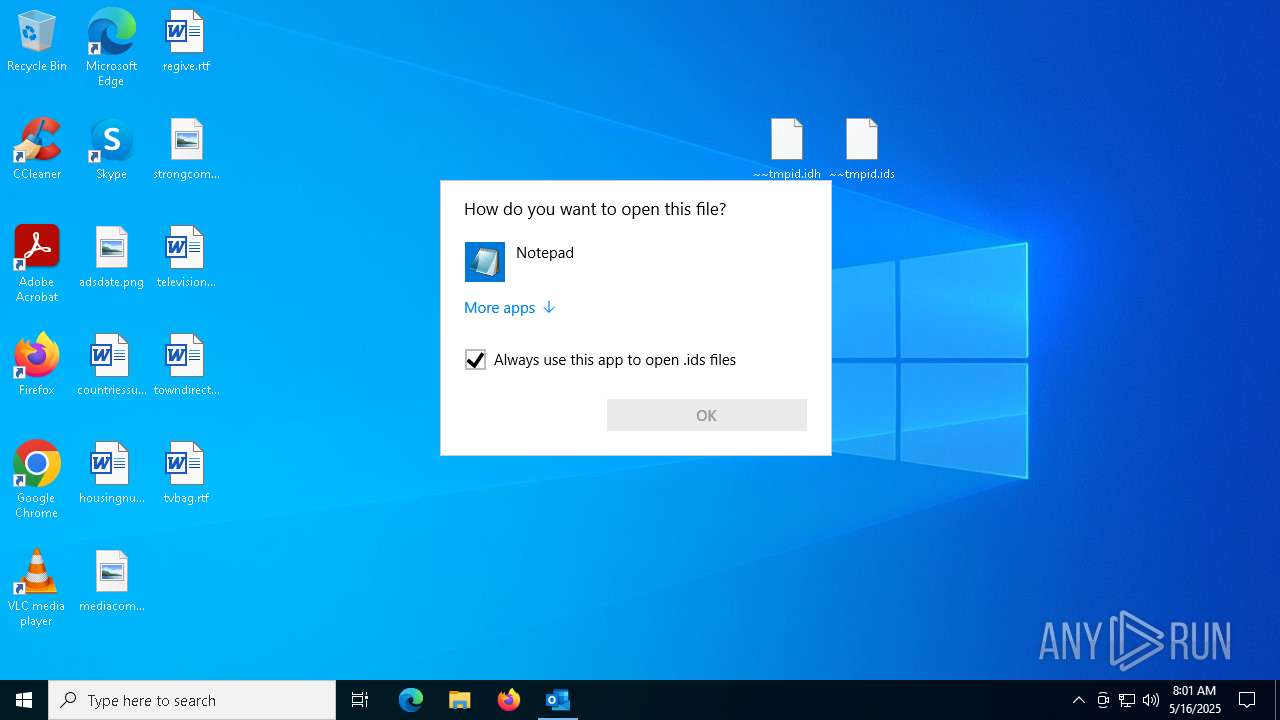Image resolution: width=1280 pixels, height=720 pixels.
Task: Switch to Outlook in the taskbar
Action: pyautogui.click(x=558, y=700)
